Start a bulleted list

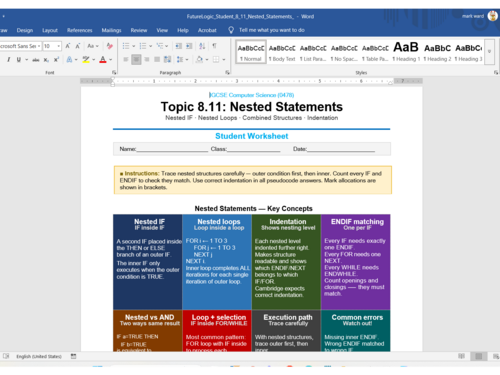[126, 46]
